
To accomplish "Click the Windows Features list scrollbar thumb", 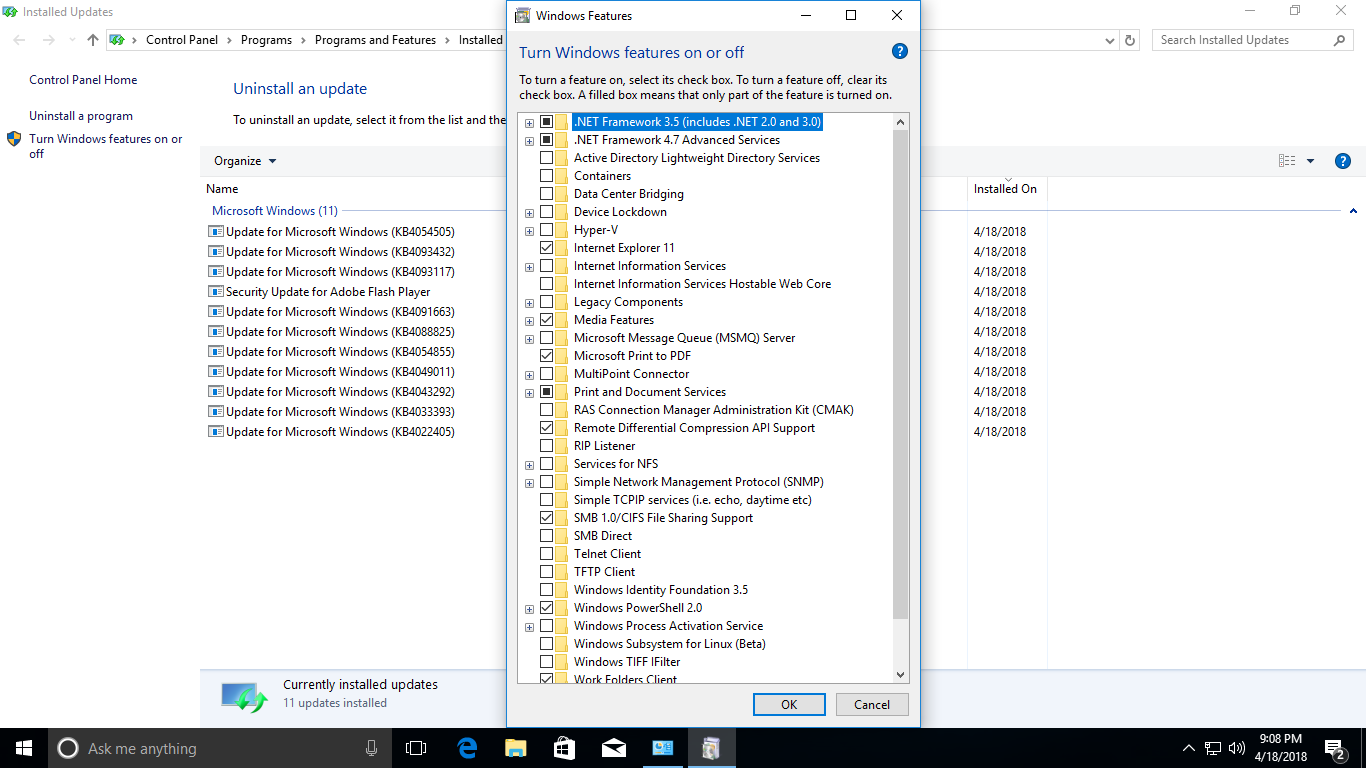I will (x=901, y=374).
